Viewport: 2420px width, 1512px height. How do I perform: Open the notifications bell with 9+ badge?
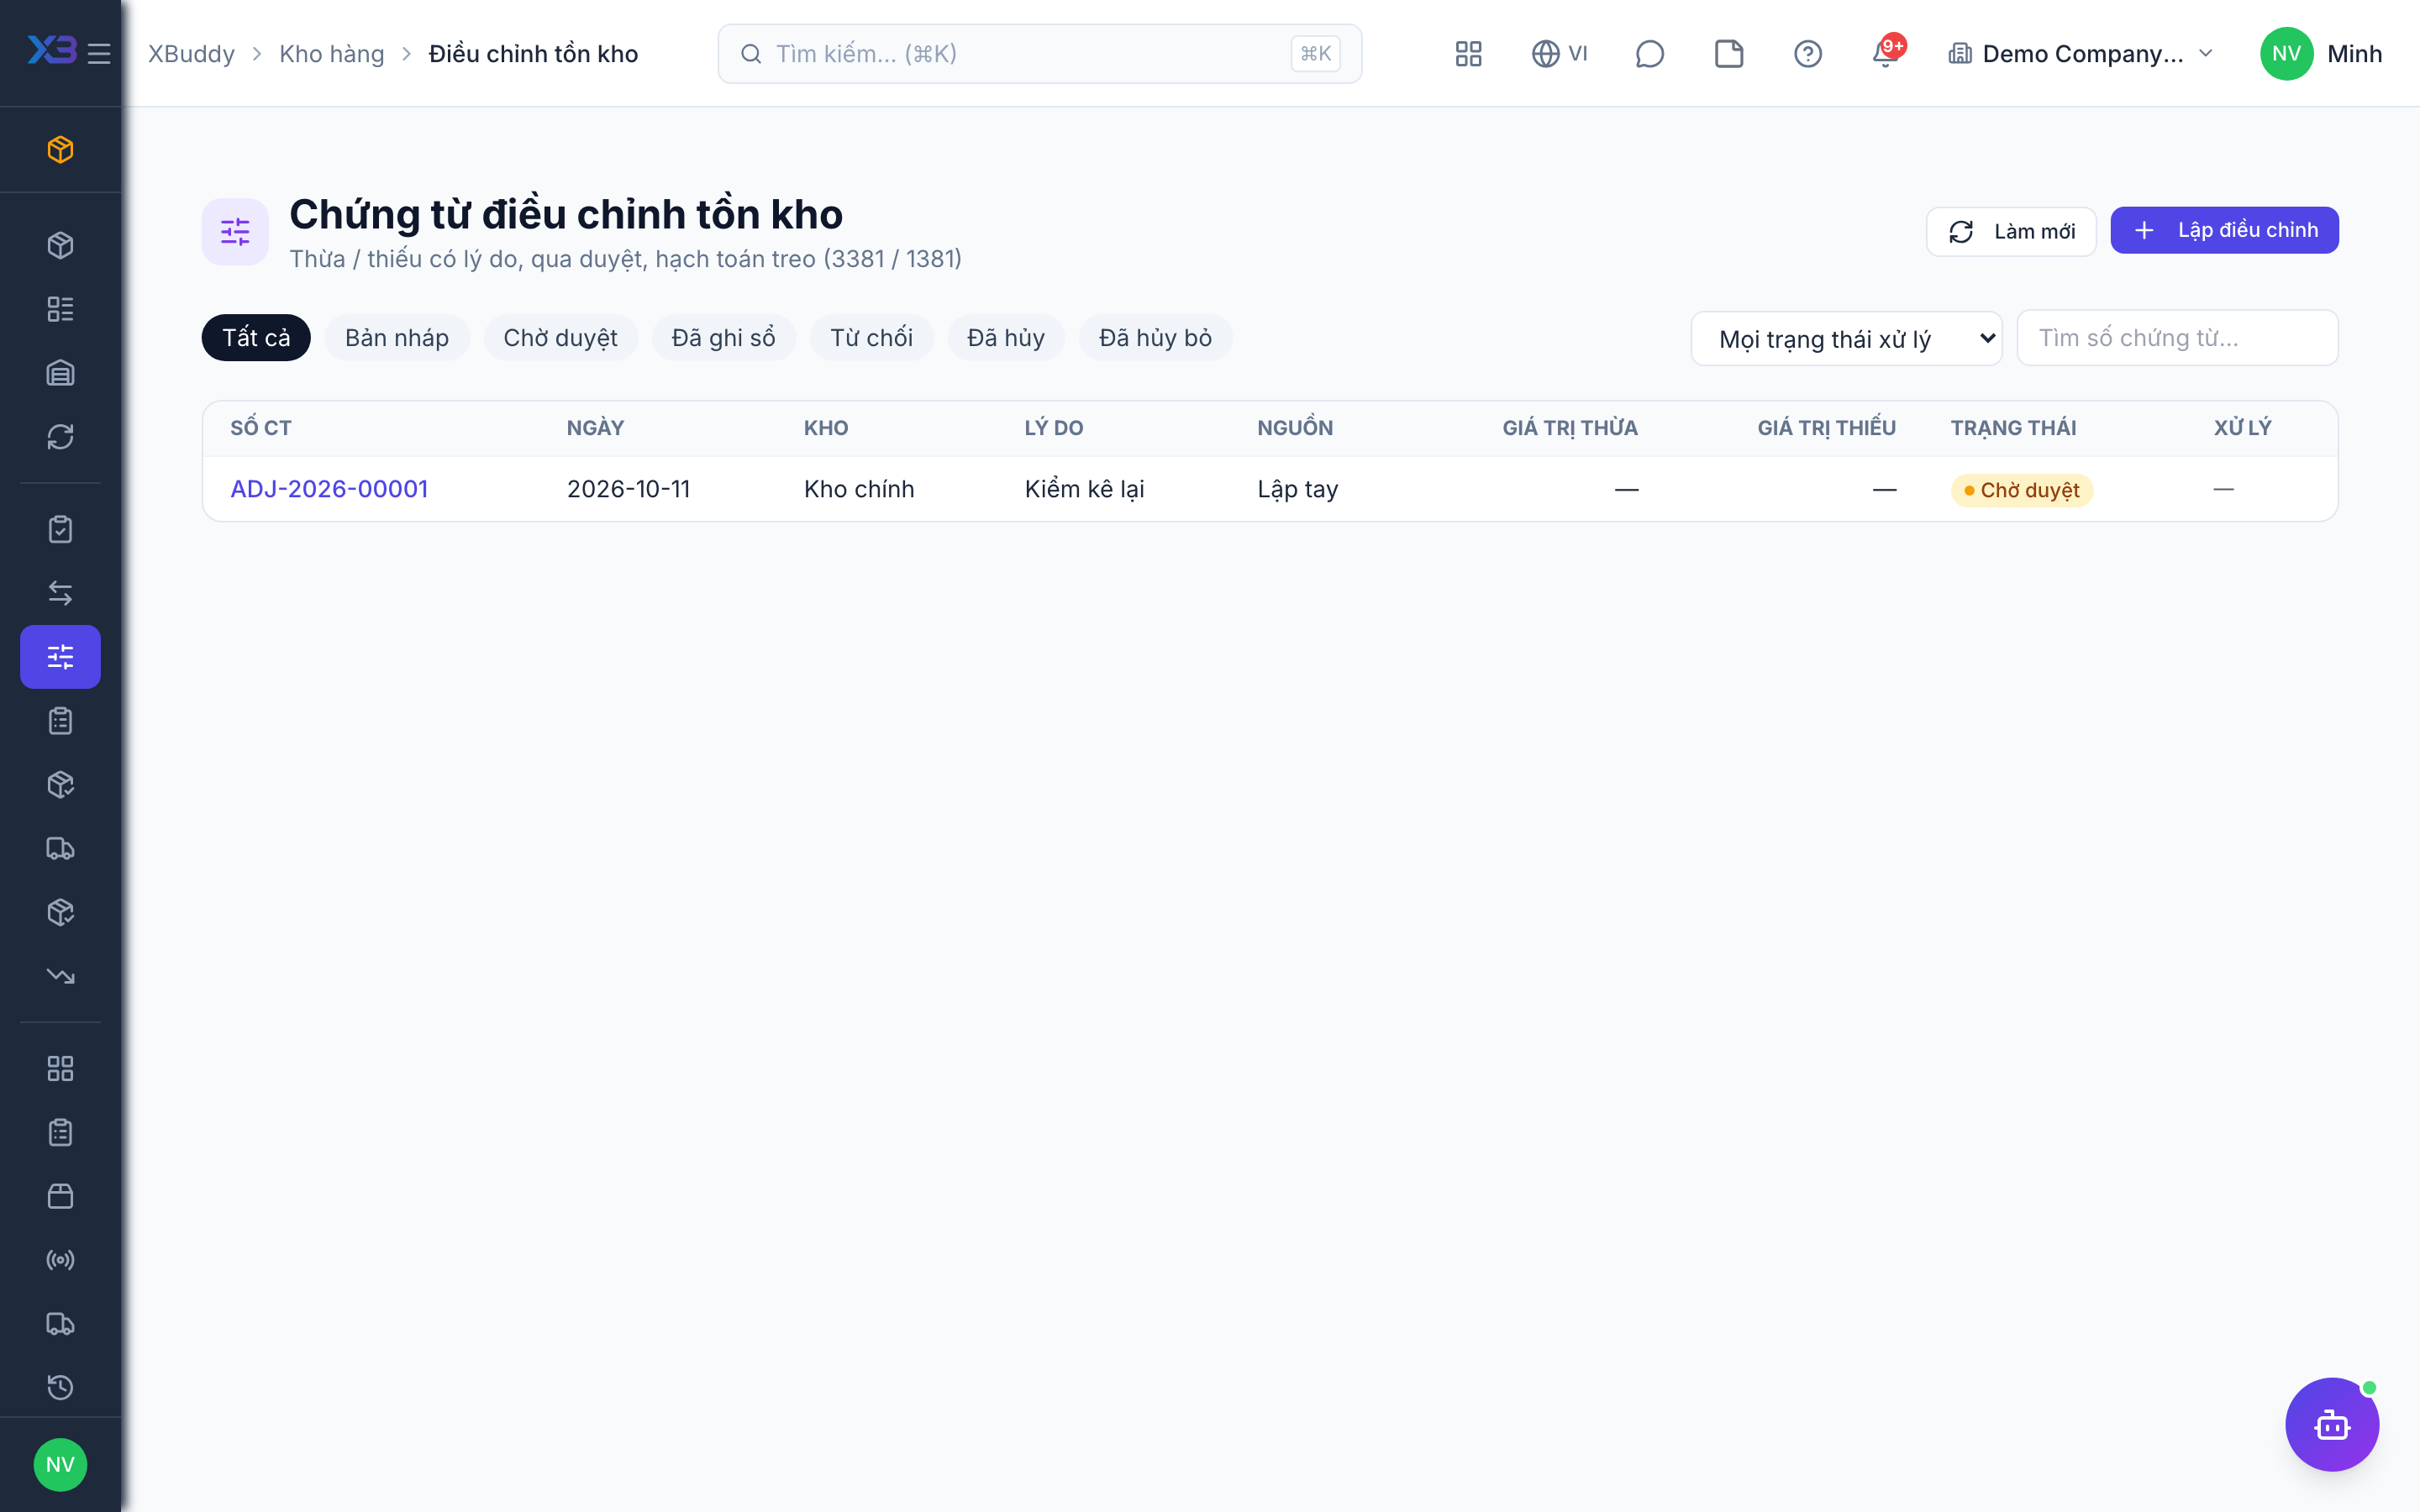click(x=1886, y=52)
